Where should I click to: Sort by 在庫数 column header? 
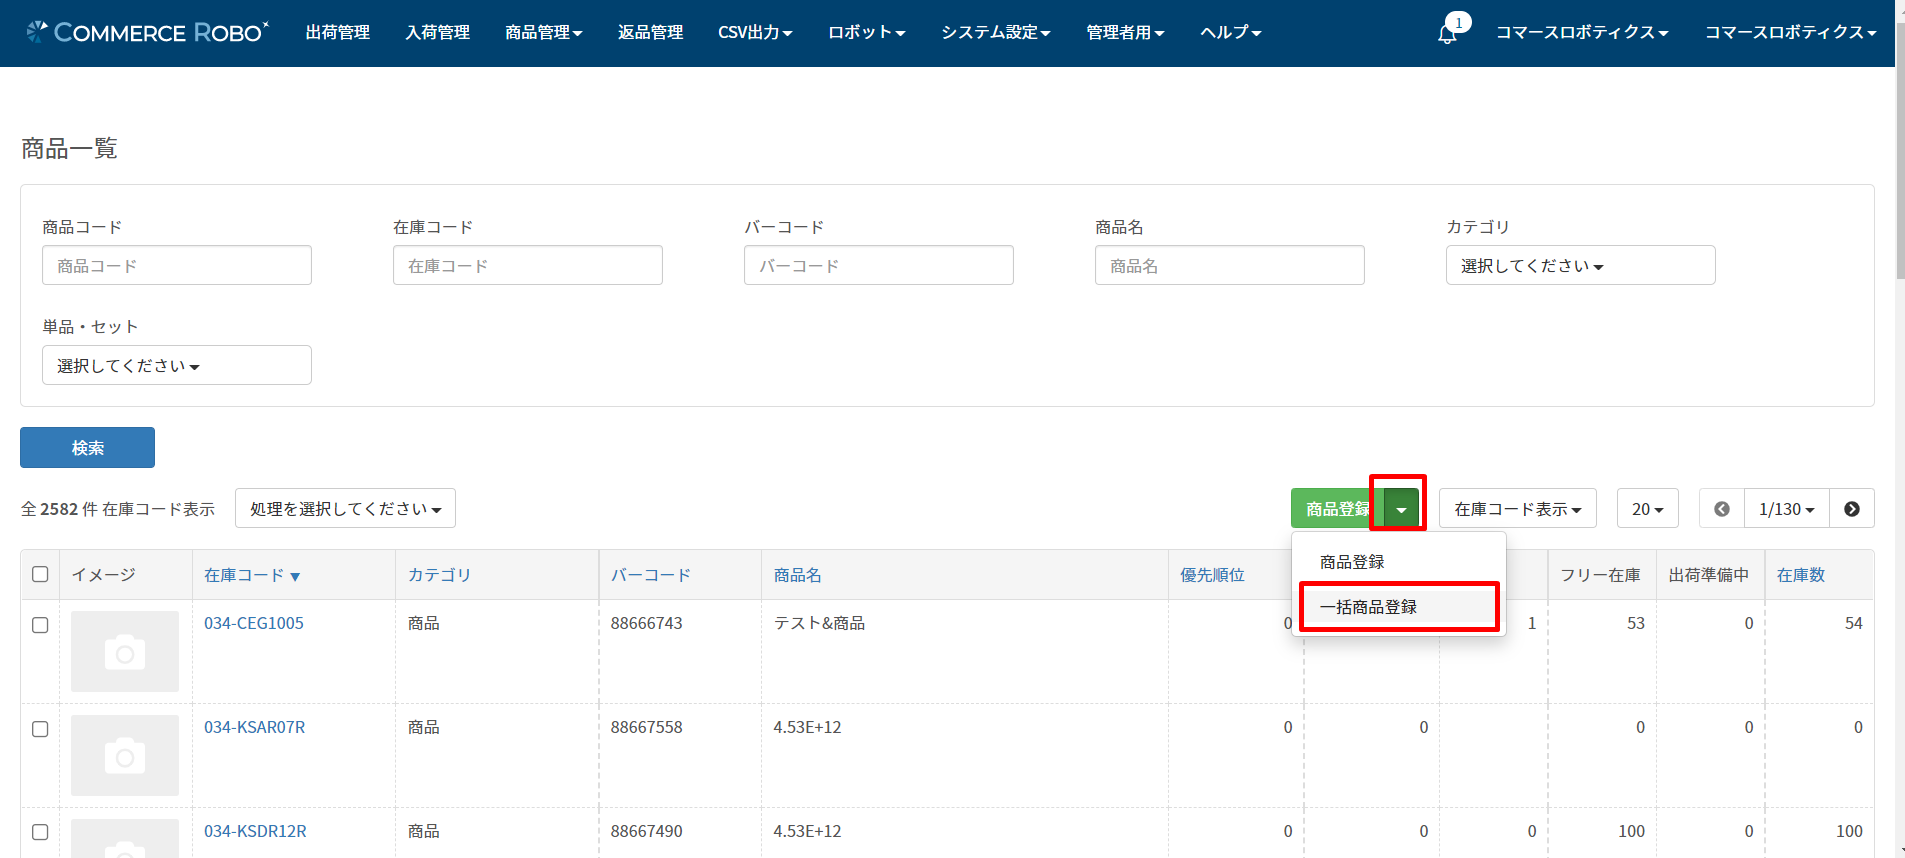click(x=1801, y=575)
